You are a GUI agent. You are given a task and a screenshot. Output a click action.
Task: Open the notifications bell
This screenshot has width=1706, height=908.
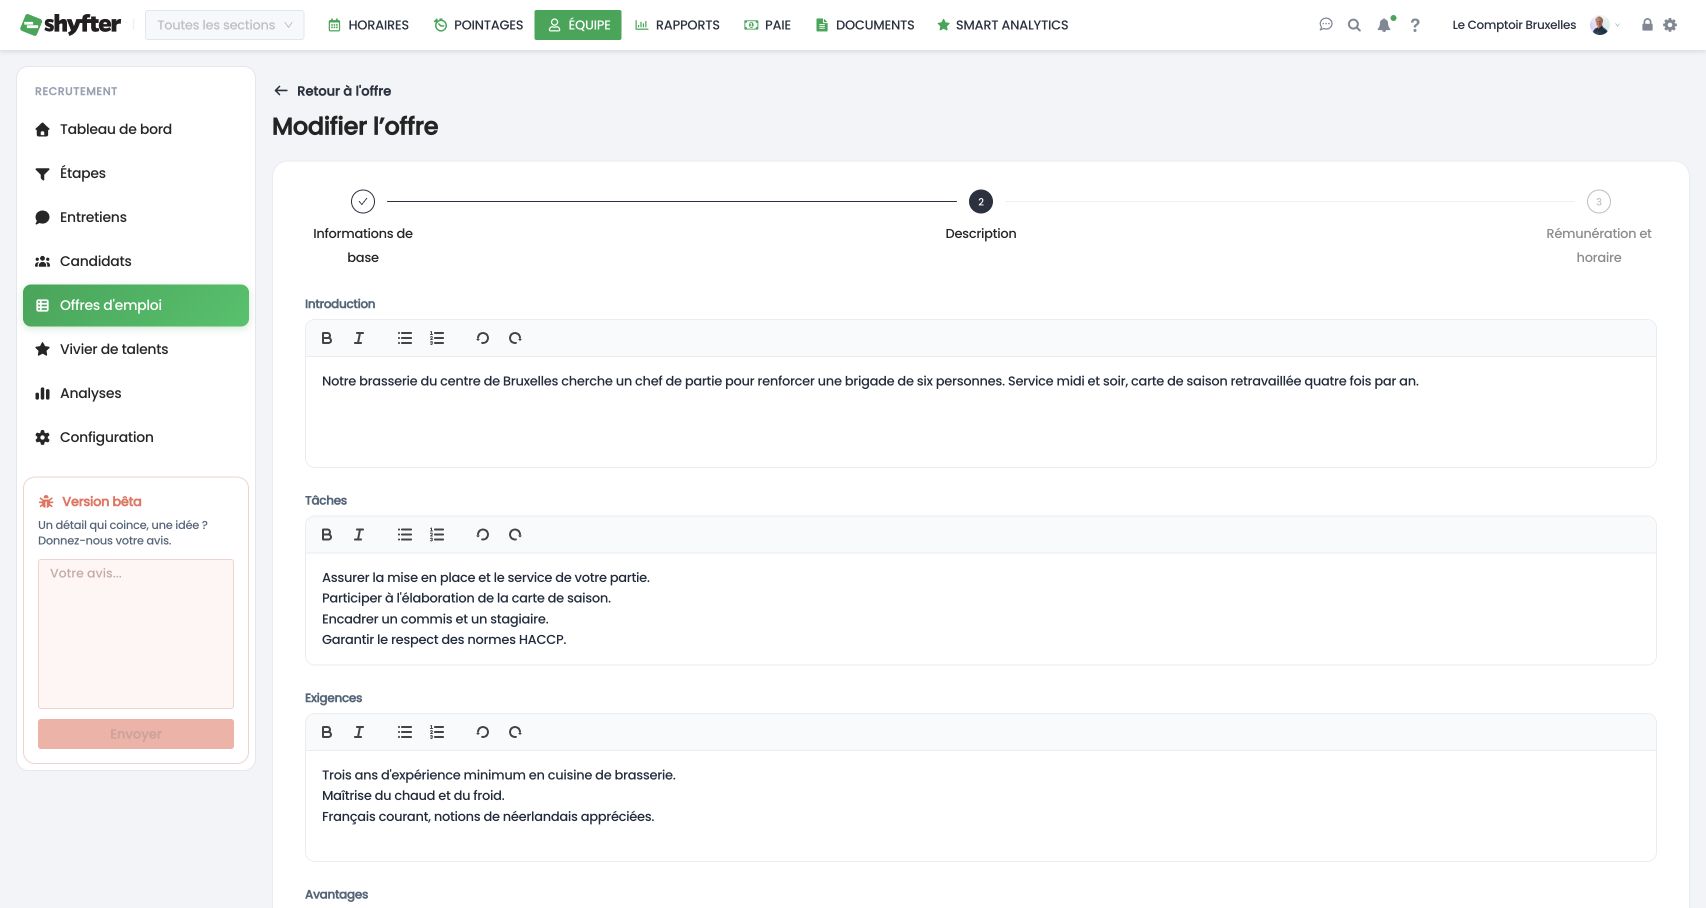pyautogui.click(x=1384, y=25)
